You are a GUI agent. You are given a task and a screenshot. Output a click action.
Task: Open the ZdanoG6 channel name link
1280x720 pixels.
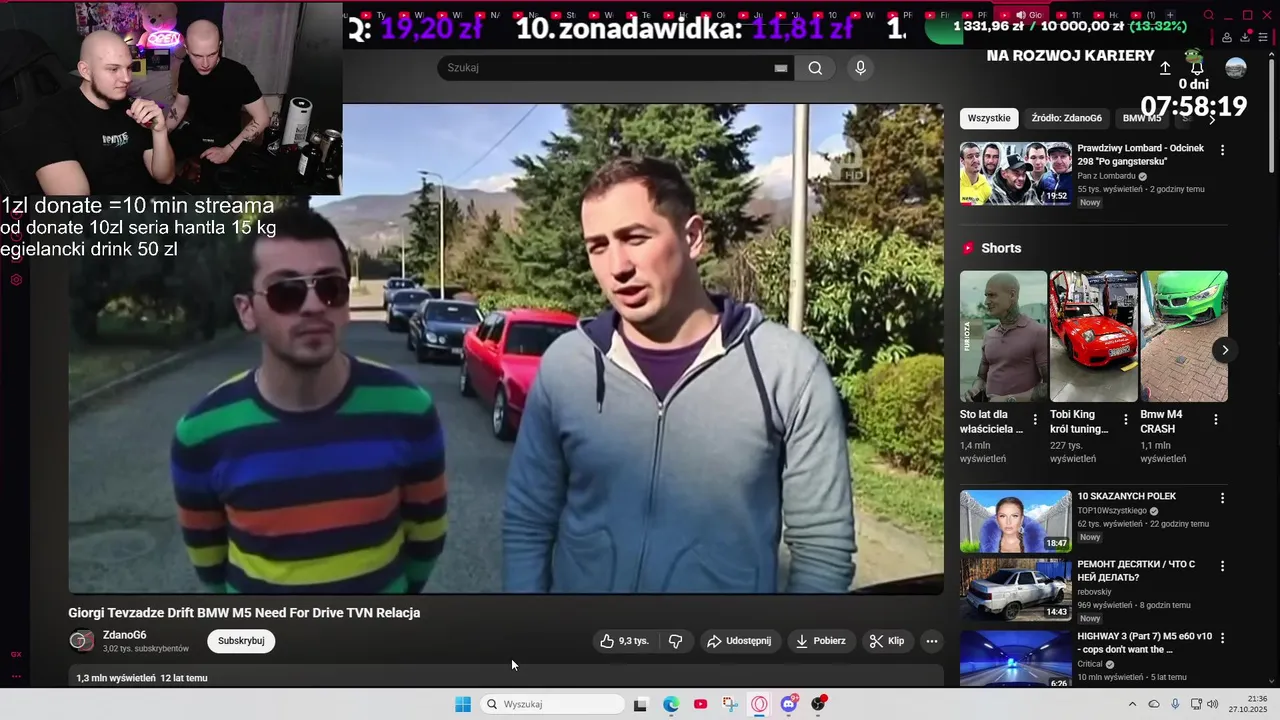(x=125, y=635)
